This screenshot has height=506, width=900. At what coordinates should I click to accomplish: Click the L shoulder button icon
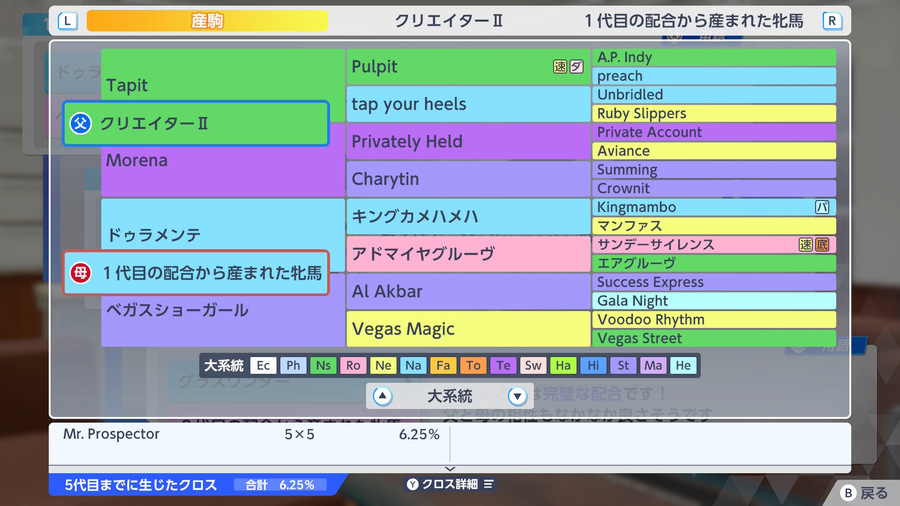[68, 21]
